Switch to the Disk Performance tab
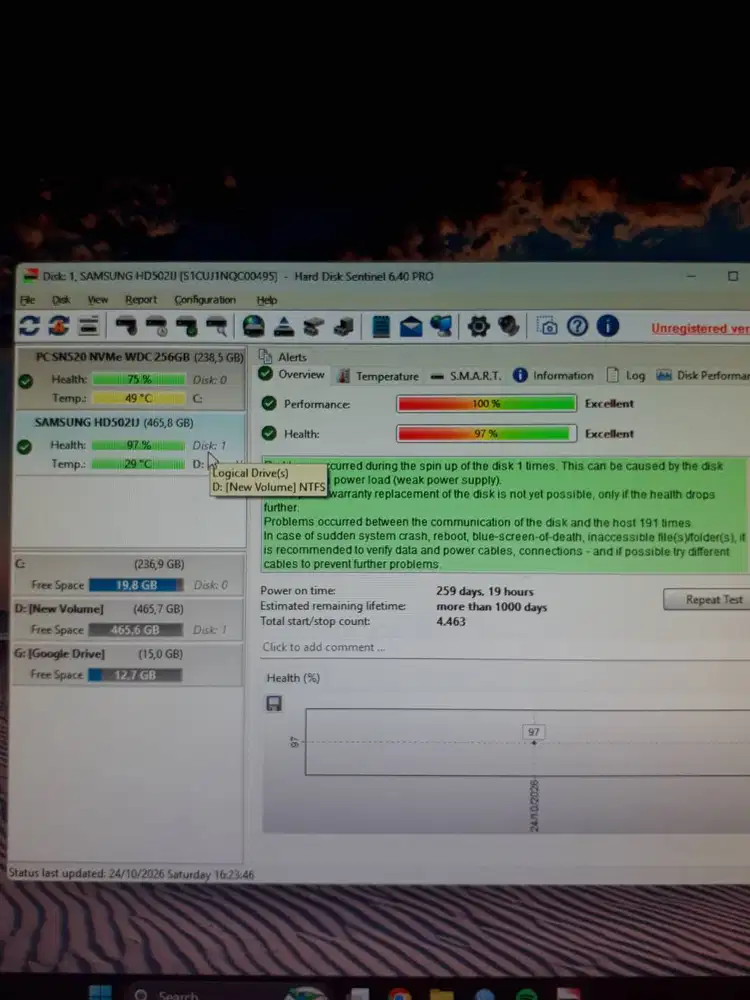 pos(703,375)
